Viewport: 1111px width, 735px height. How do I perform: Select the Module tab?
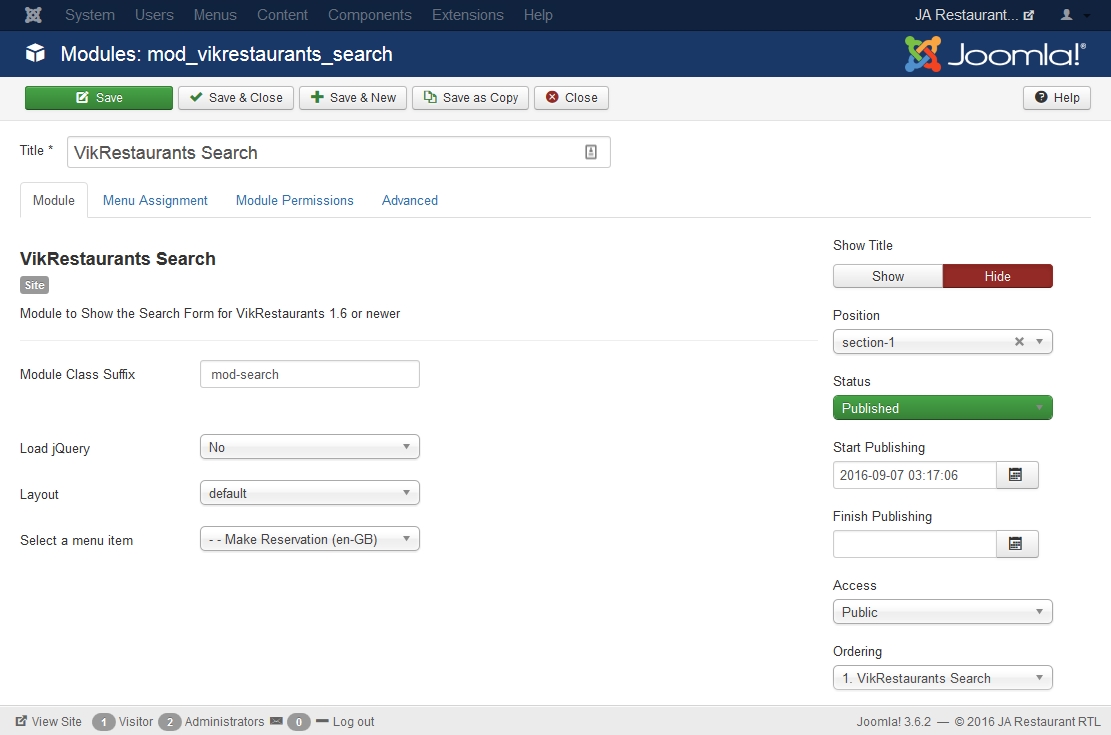tap(54, 201)
